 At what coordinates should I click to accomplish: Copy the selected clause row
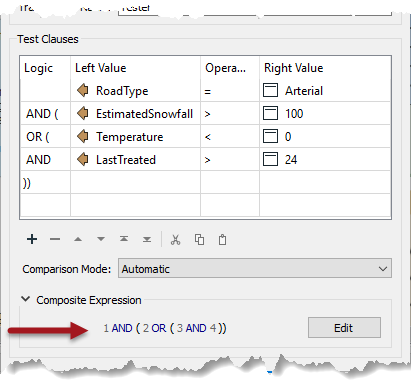click(199, 239)
